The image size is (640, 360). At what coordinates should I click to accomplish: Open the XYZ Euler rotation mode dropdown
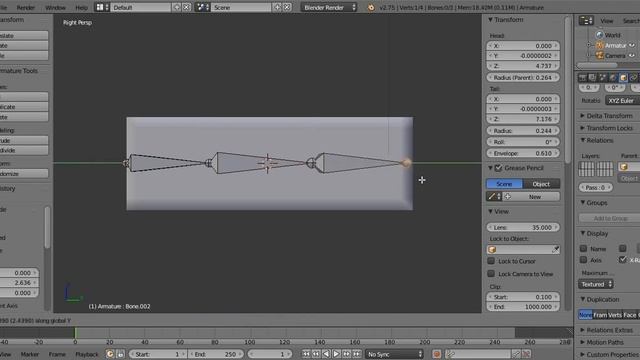(x=622, y=100)
